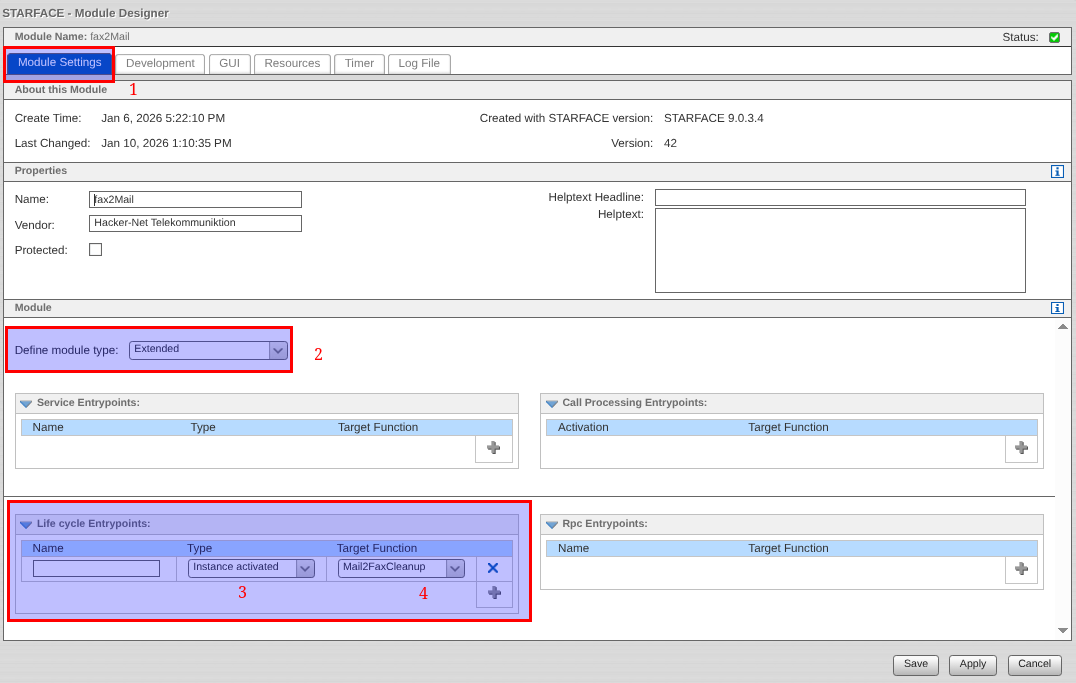Collapse the Rpc Entrypoints panel

click(551, 524)
